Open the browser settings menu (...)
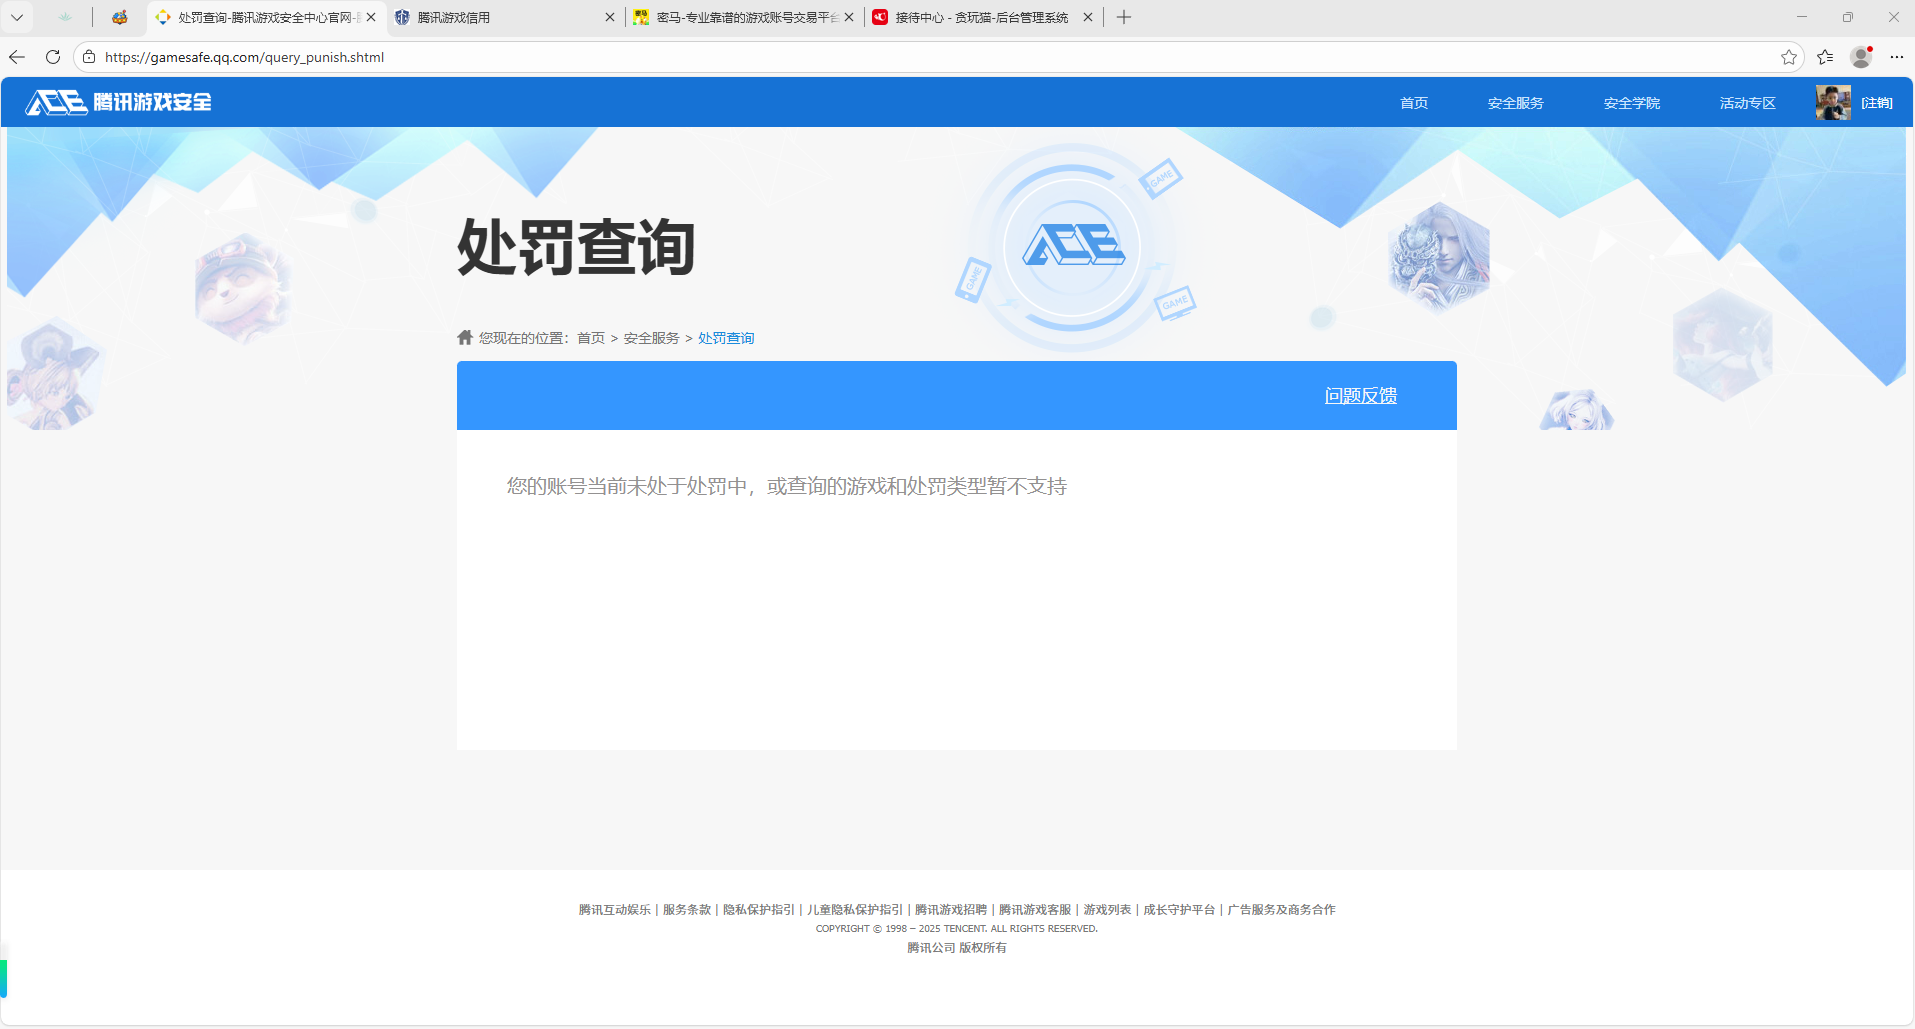This screenshot has height=1029, width=1915. [1897, 57]
